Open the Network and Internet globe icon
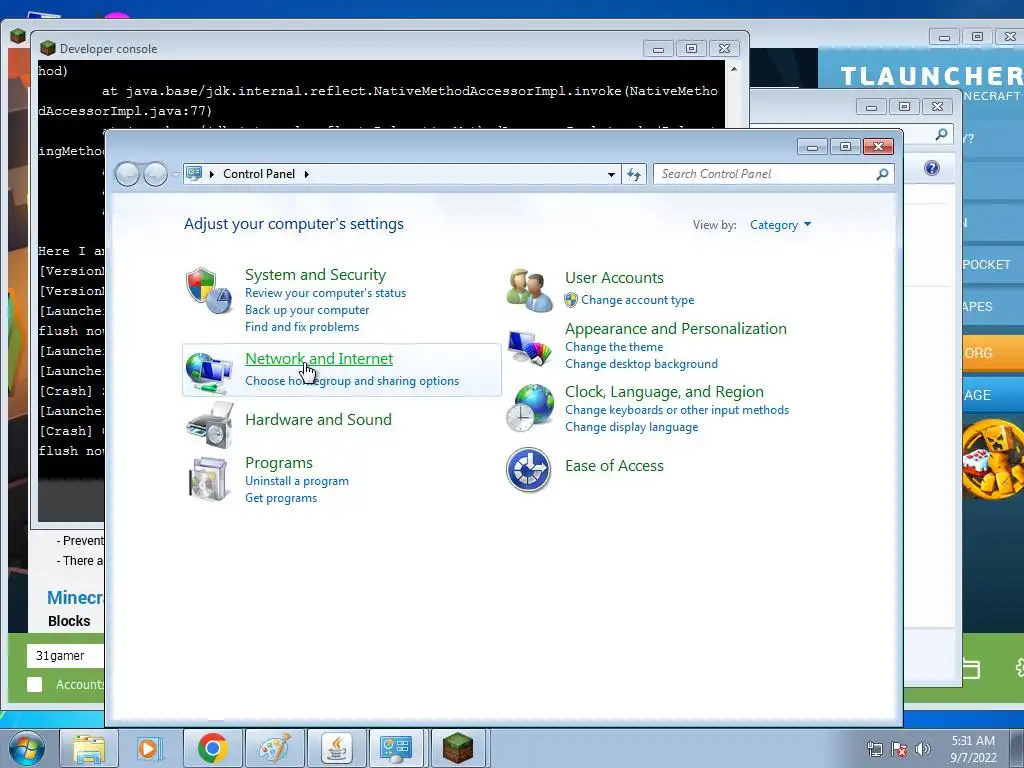Viewport: 1024px width, 768px height. (208, 372)
